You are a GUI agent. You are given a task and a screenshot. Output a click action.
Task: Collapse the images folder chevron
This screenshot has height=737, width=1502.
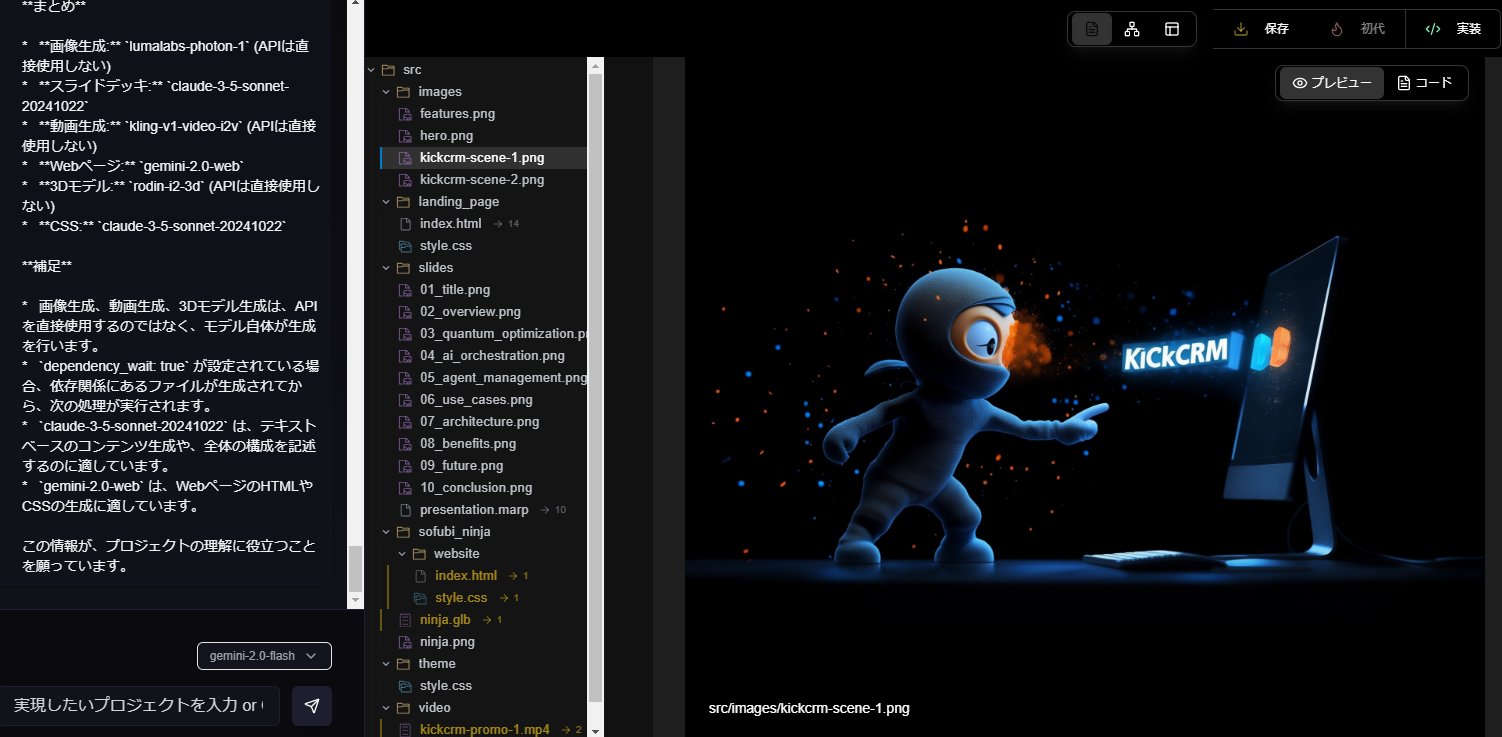[386, 92]
